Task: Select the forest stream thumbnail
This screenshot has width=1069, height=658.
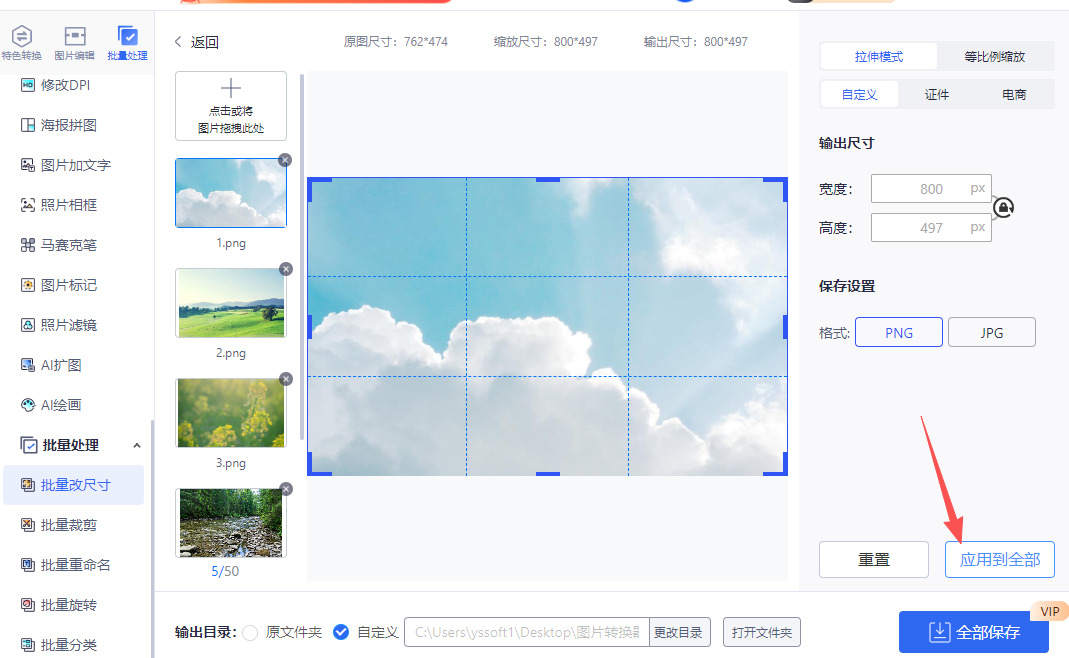Action: [x=230, y=523]
